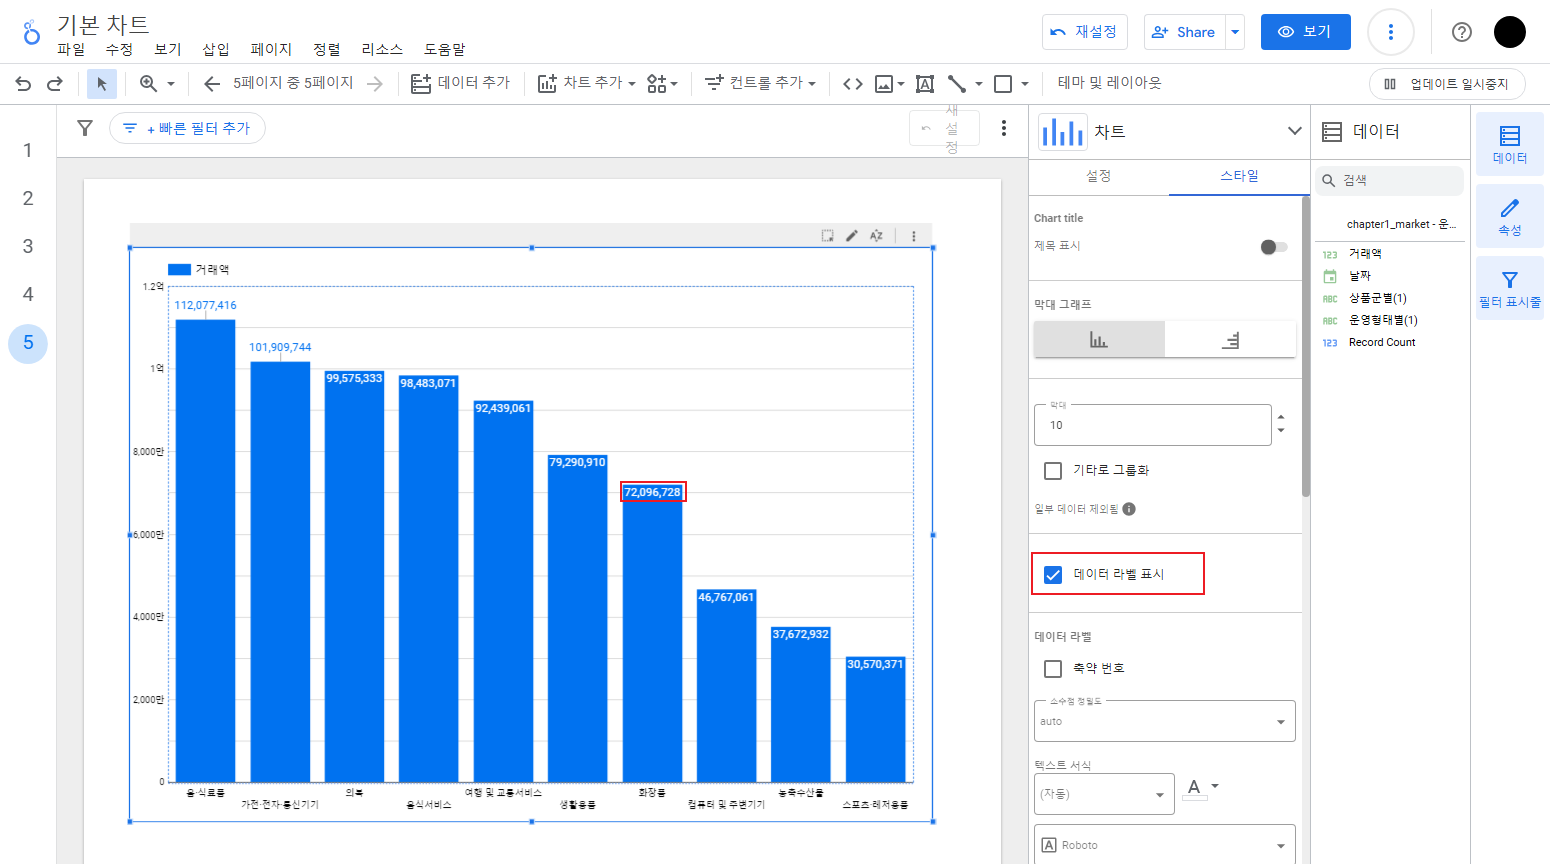The image size is (1550, 864).
Task: Open rectangle shape dropdown arrow
Action: (1025, 84)
